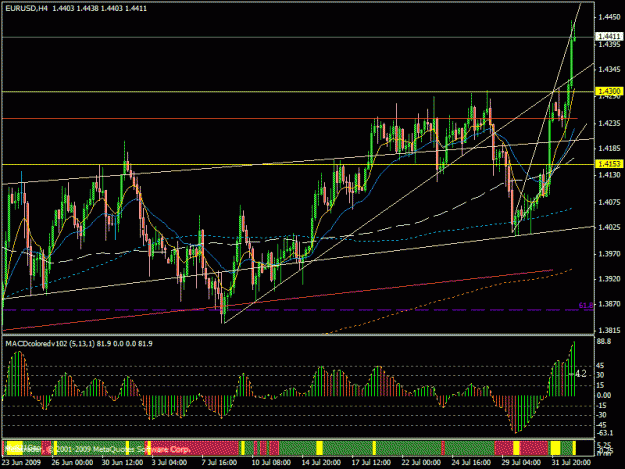Click the 1.4025 price axis value
This screenshot has height=469, width=625.
(x=609, y=227)
